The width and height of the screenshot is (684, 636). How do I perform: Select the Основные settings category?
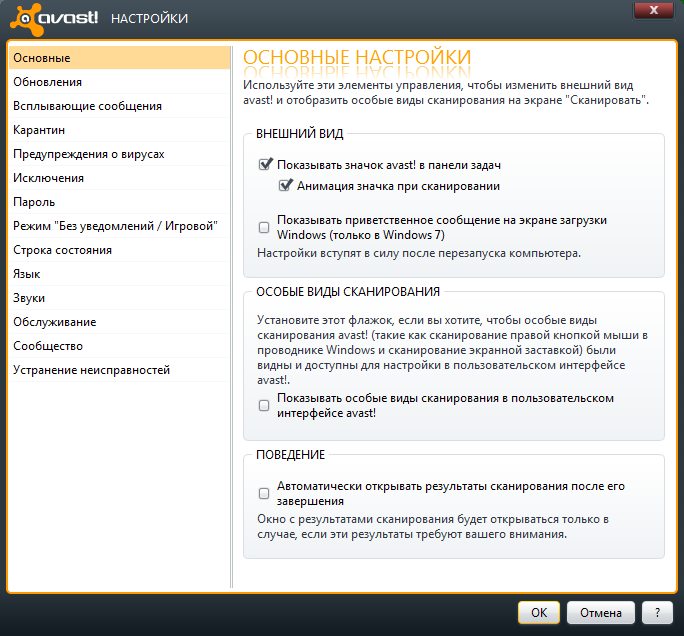pyautogui.click(x=119, y=58)
